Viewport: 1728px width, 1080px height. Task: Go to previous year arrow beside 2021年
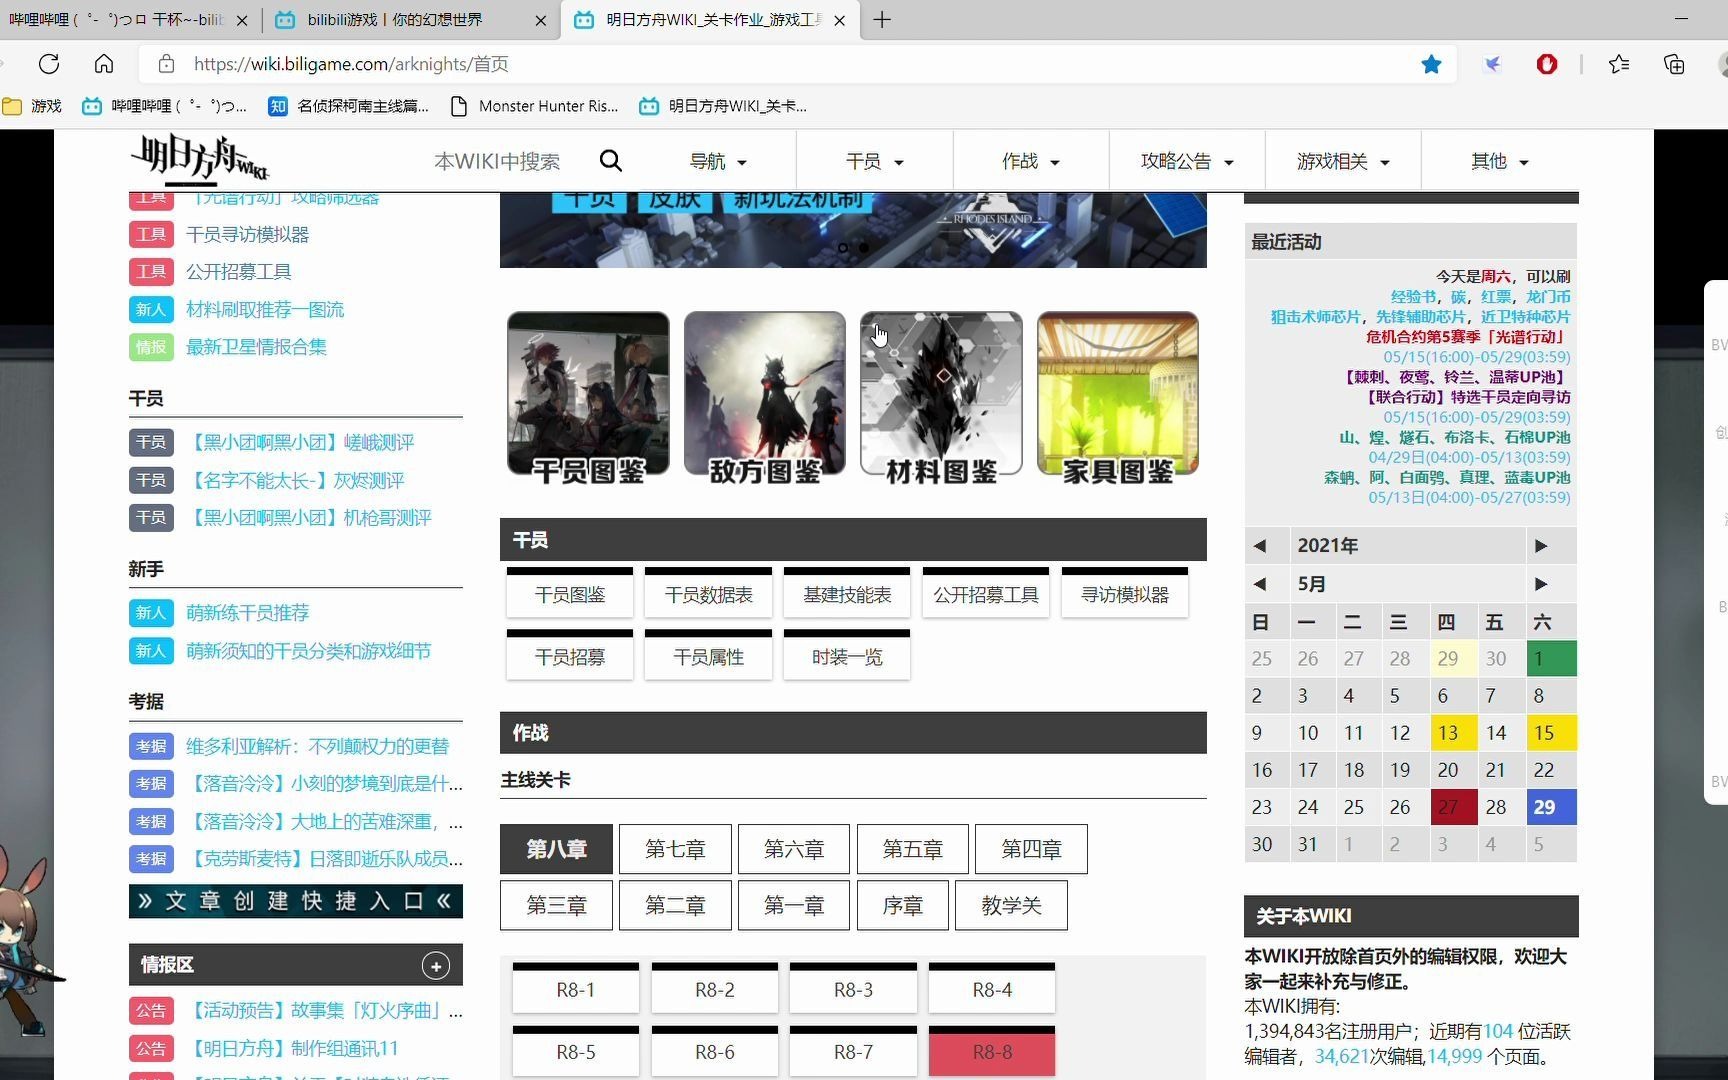[x=1260, y=546]
